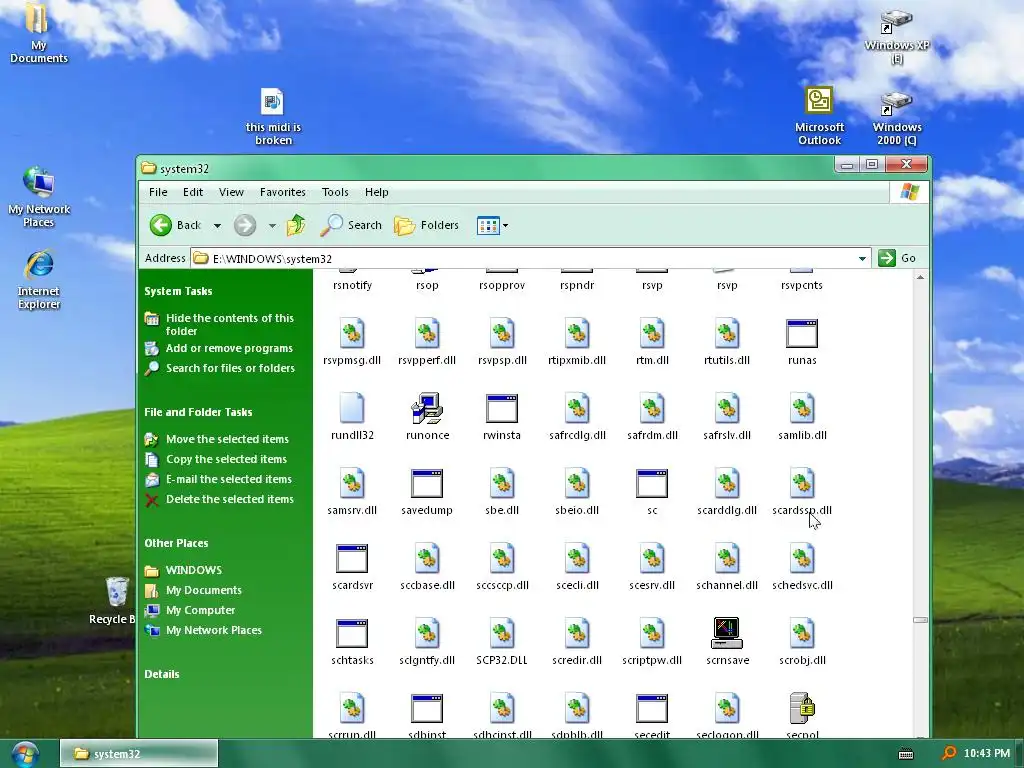Select the schedsvc.dll file icon
1024x768 pixels.
coord(802,559)
